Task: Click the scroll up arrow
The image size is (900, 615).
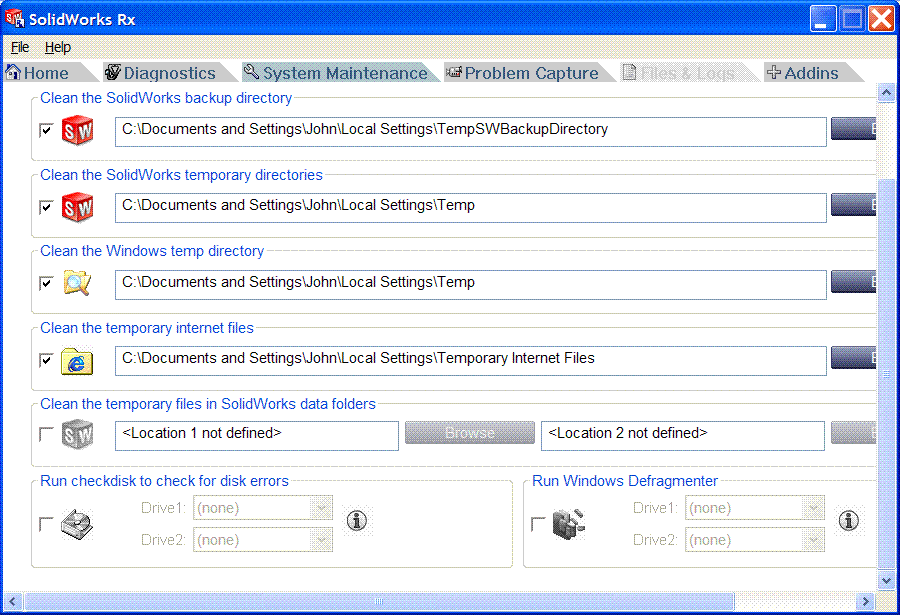Action: [886, 92]
